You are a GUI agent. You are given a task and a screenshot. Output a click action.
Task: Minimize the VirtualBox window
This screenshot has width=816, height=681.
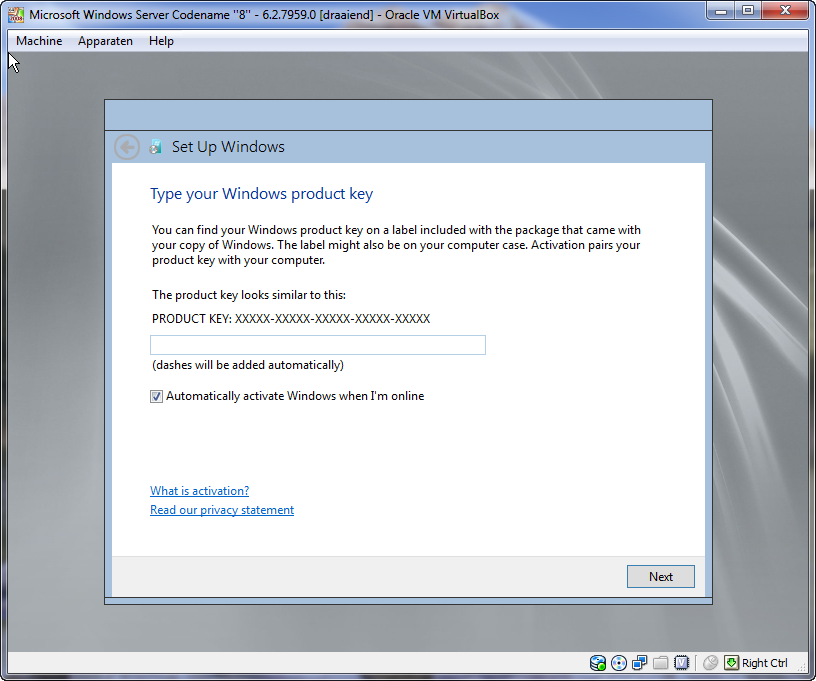(x=721, y=10)
